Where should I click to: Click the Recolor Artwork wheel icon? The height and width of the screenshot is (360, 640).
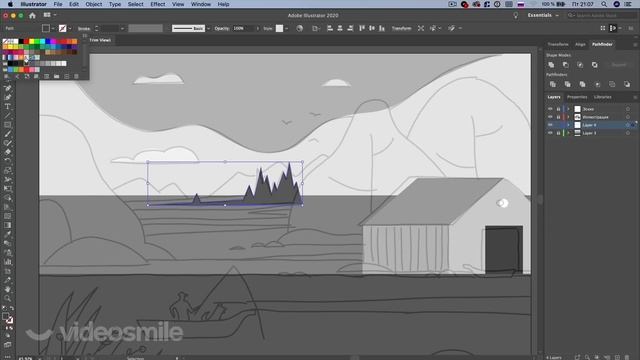pos(300,28)
